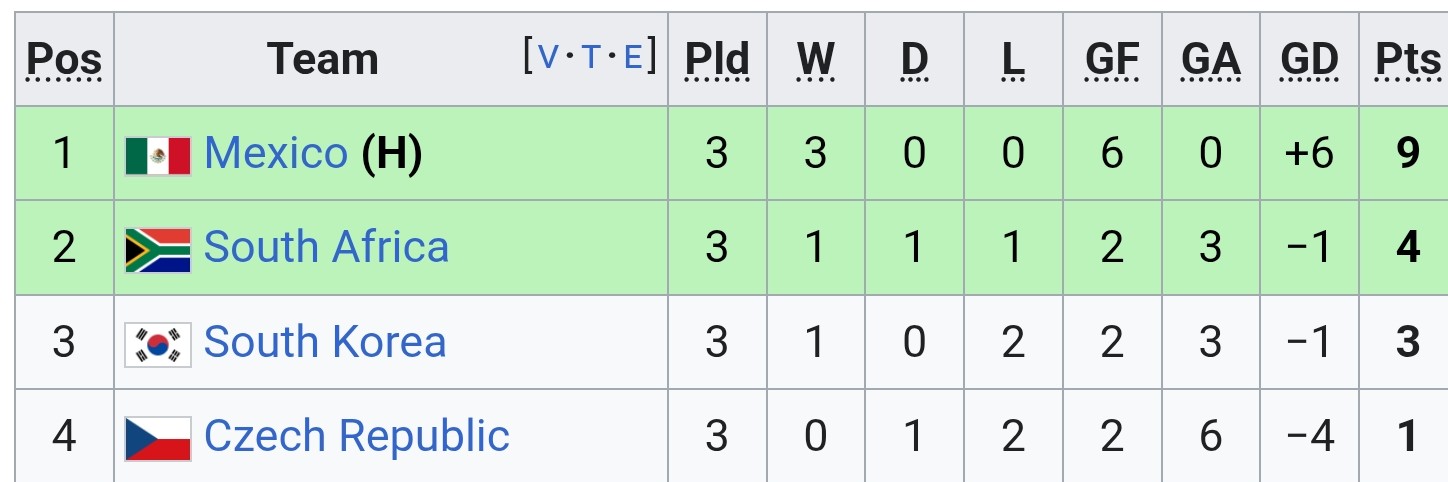Open the South Africa team link

click(x=326, y=247)
